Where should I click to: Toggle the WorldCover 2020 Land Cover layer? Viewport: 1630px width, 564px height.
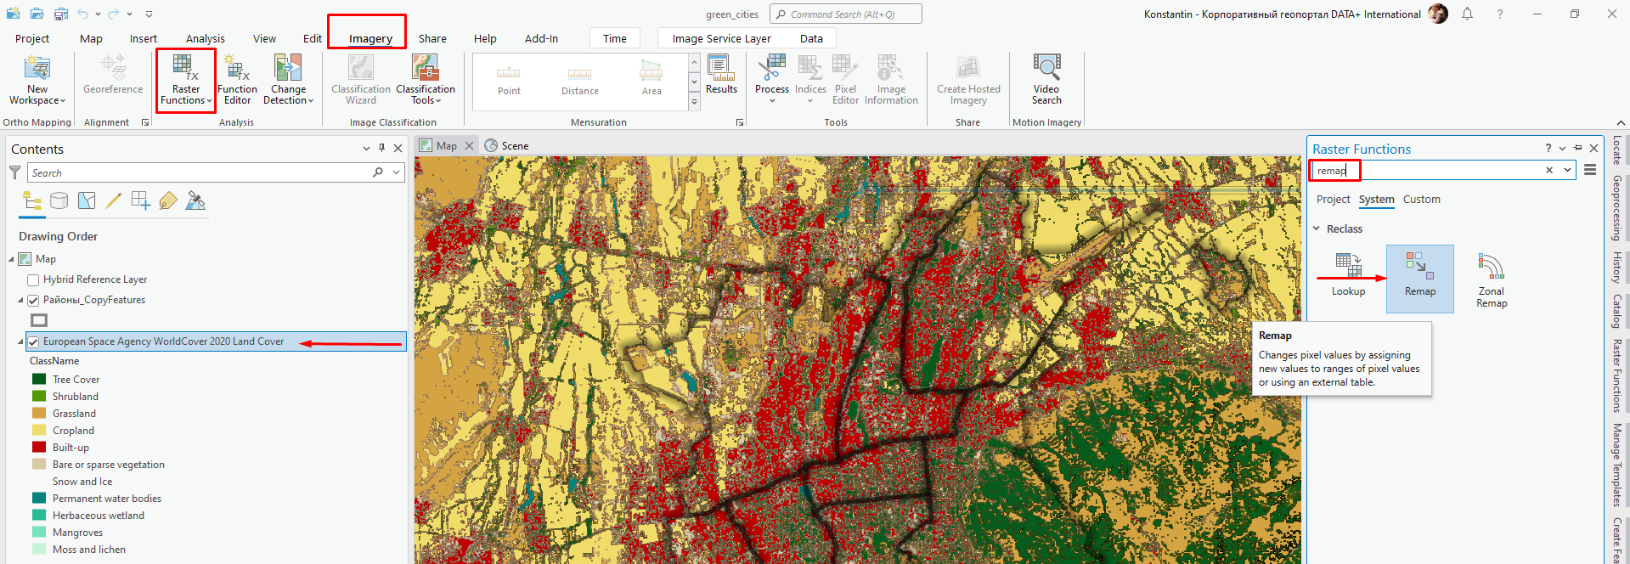click(33, 342)
